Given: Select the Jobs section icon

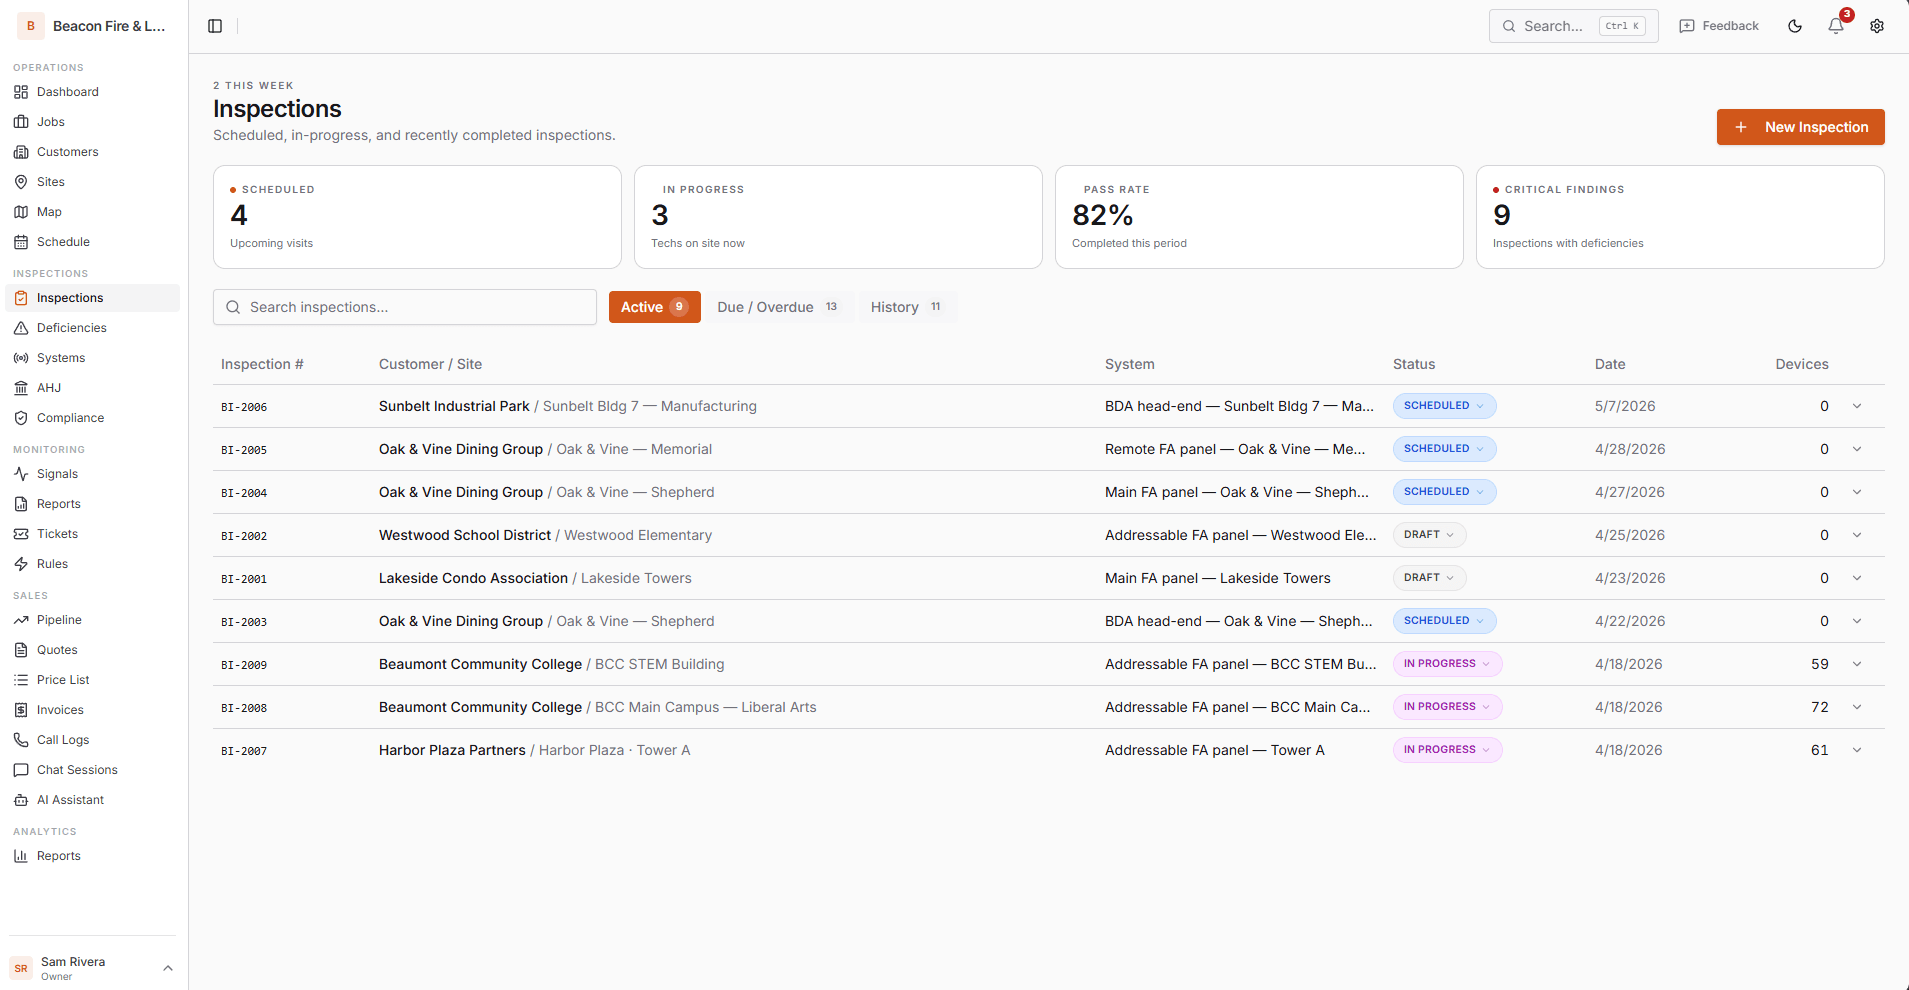Looking at the screenshot, I should 22,121.
